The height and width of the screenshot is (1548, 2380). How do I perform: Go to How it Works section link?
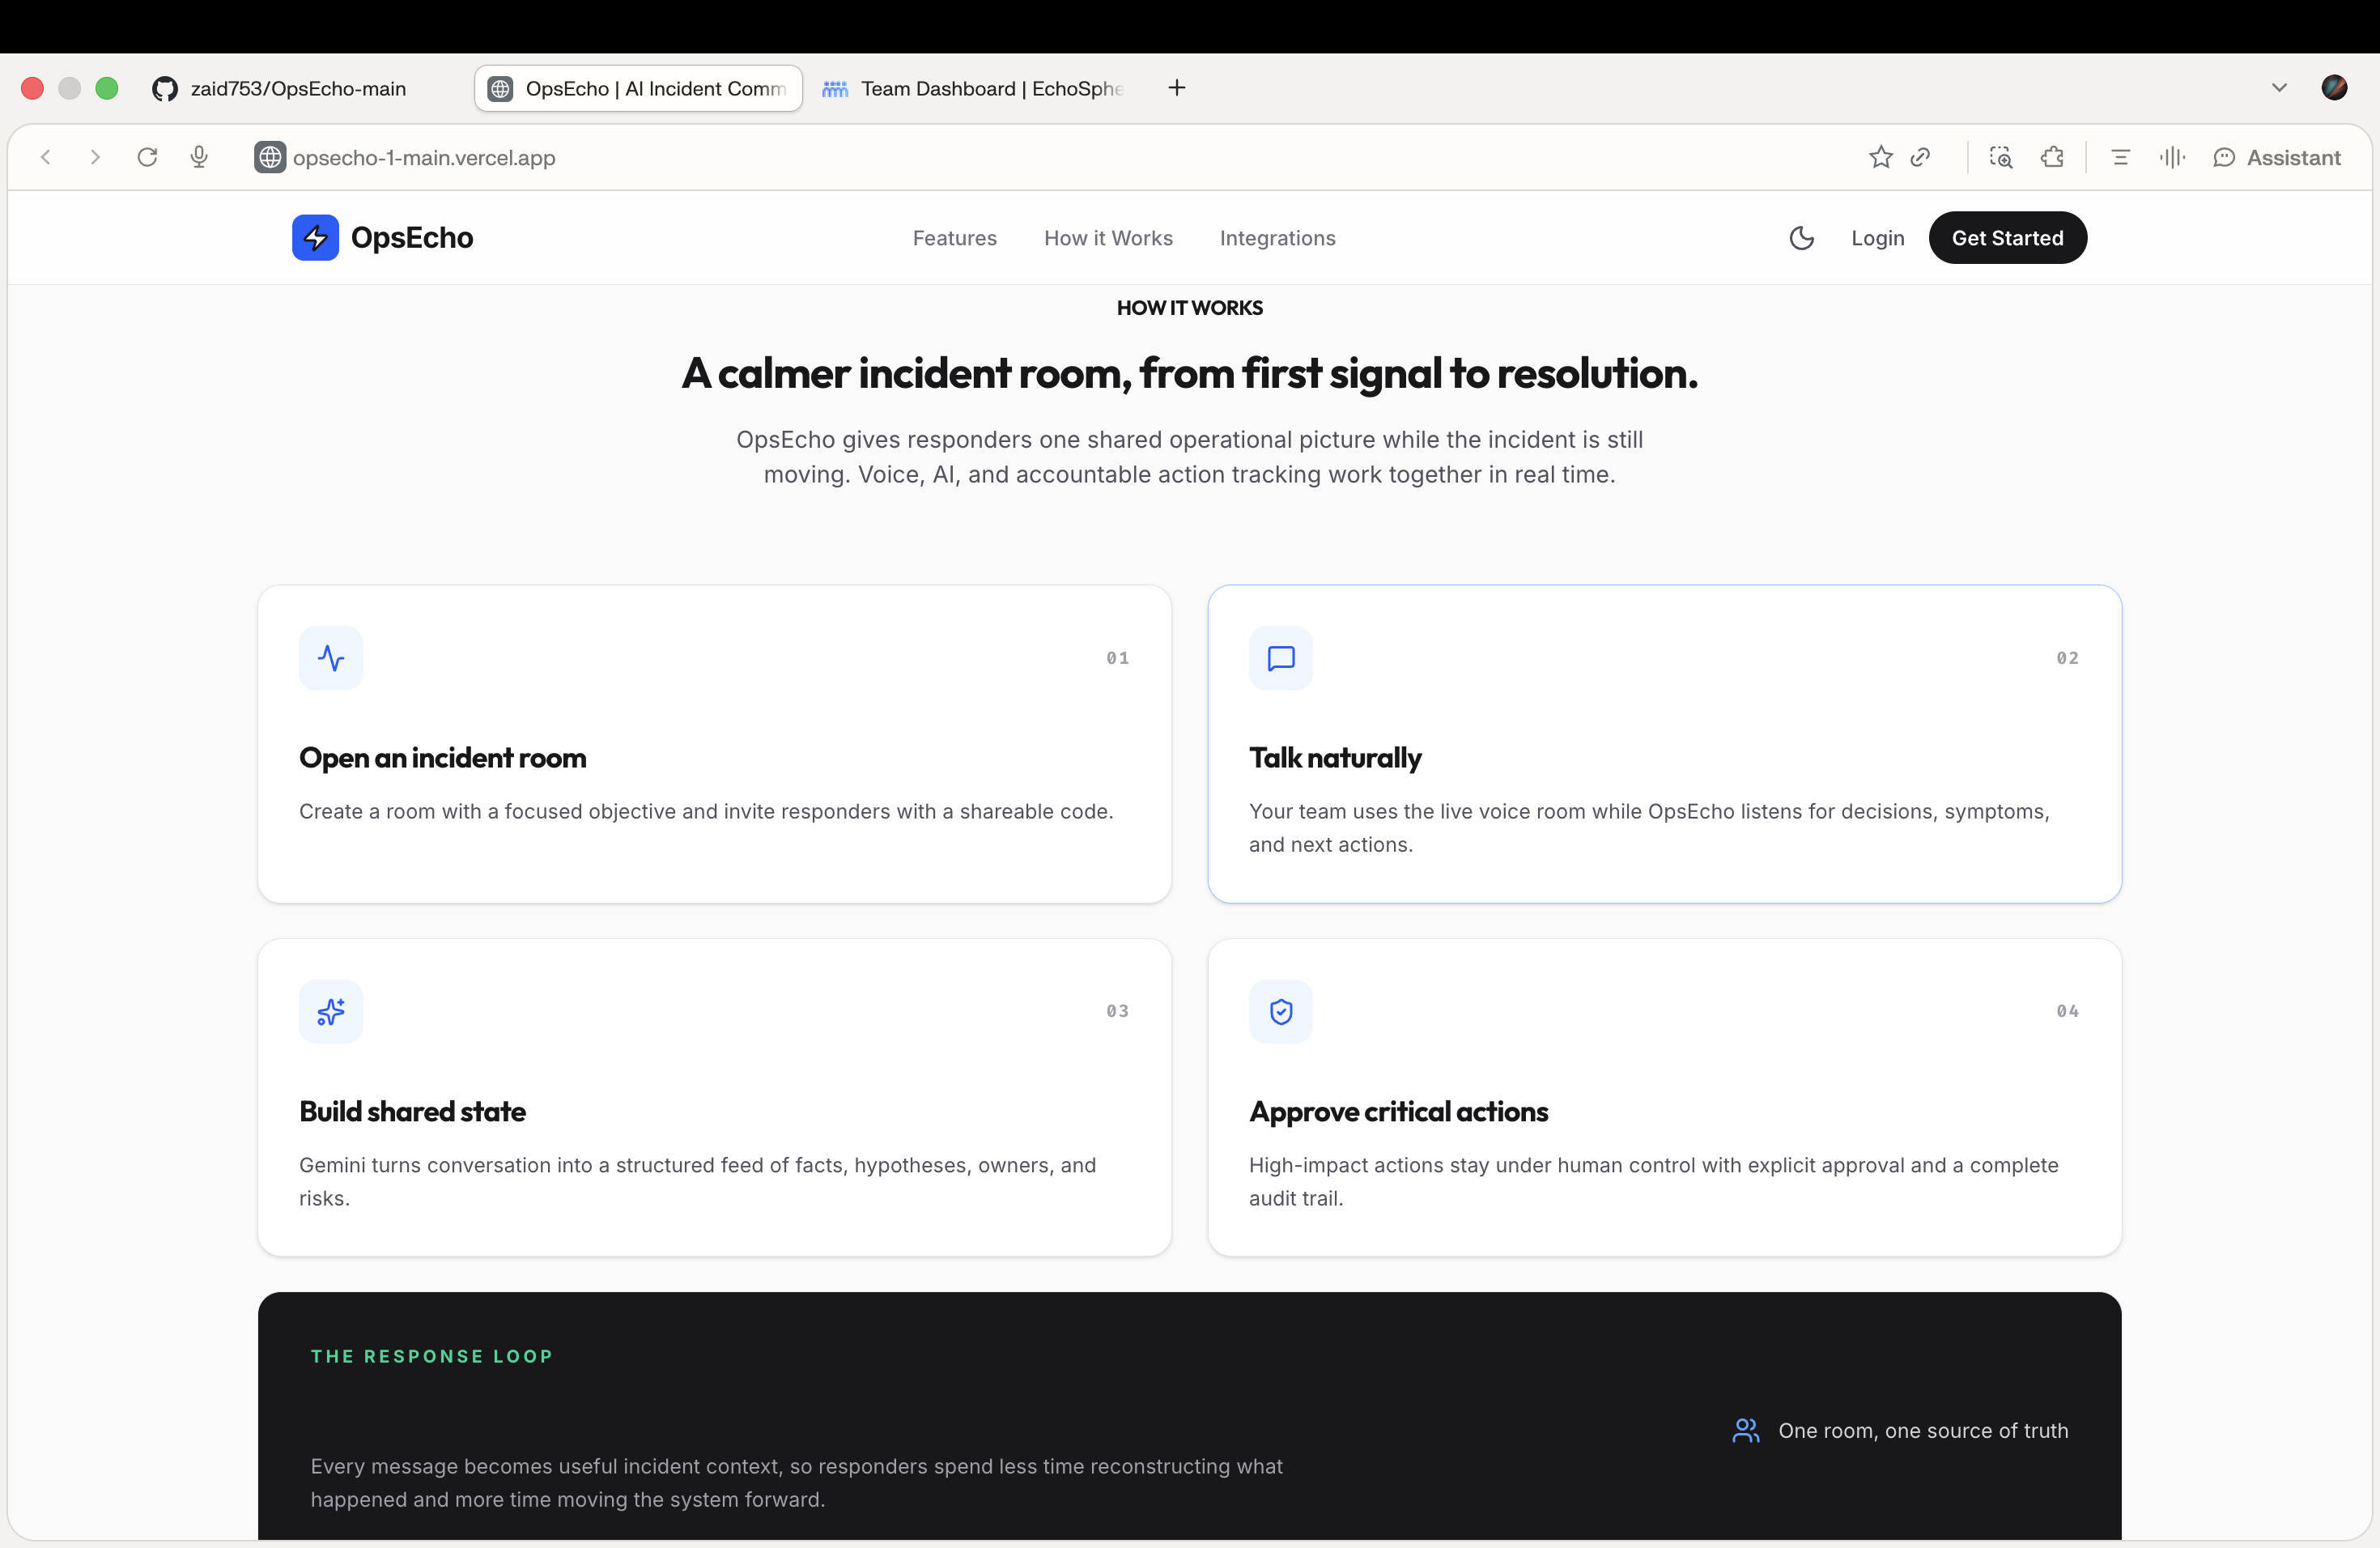[1108, 238]
